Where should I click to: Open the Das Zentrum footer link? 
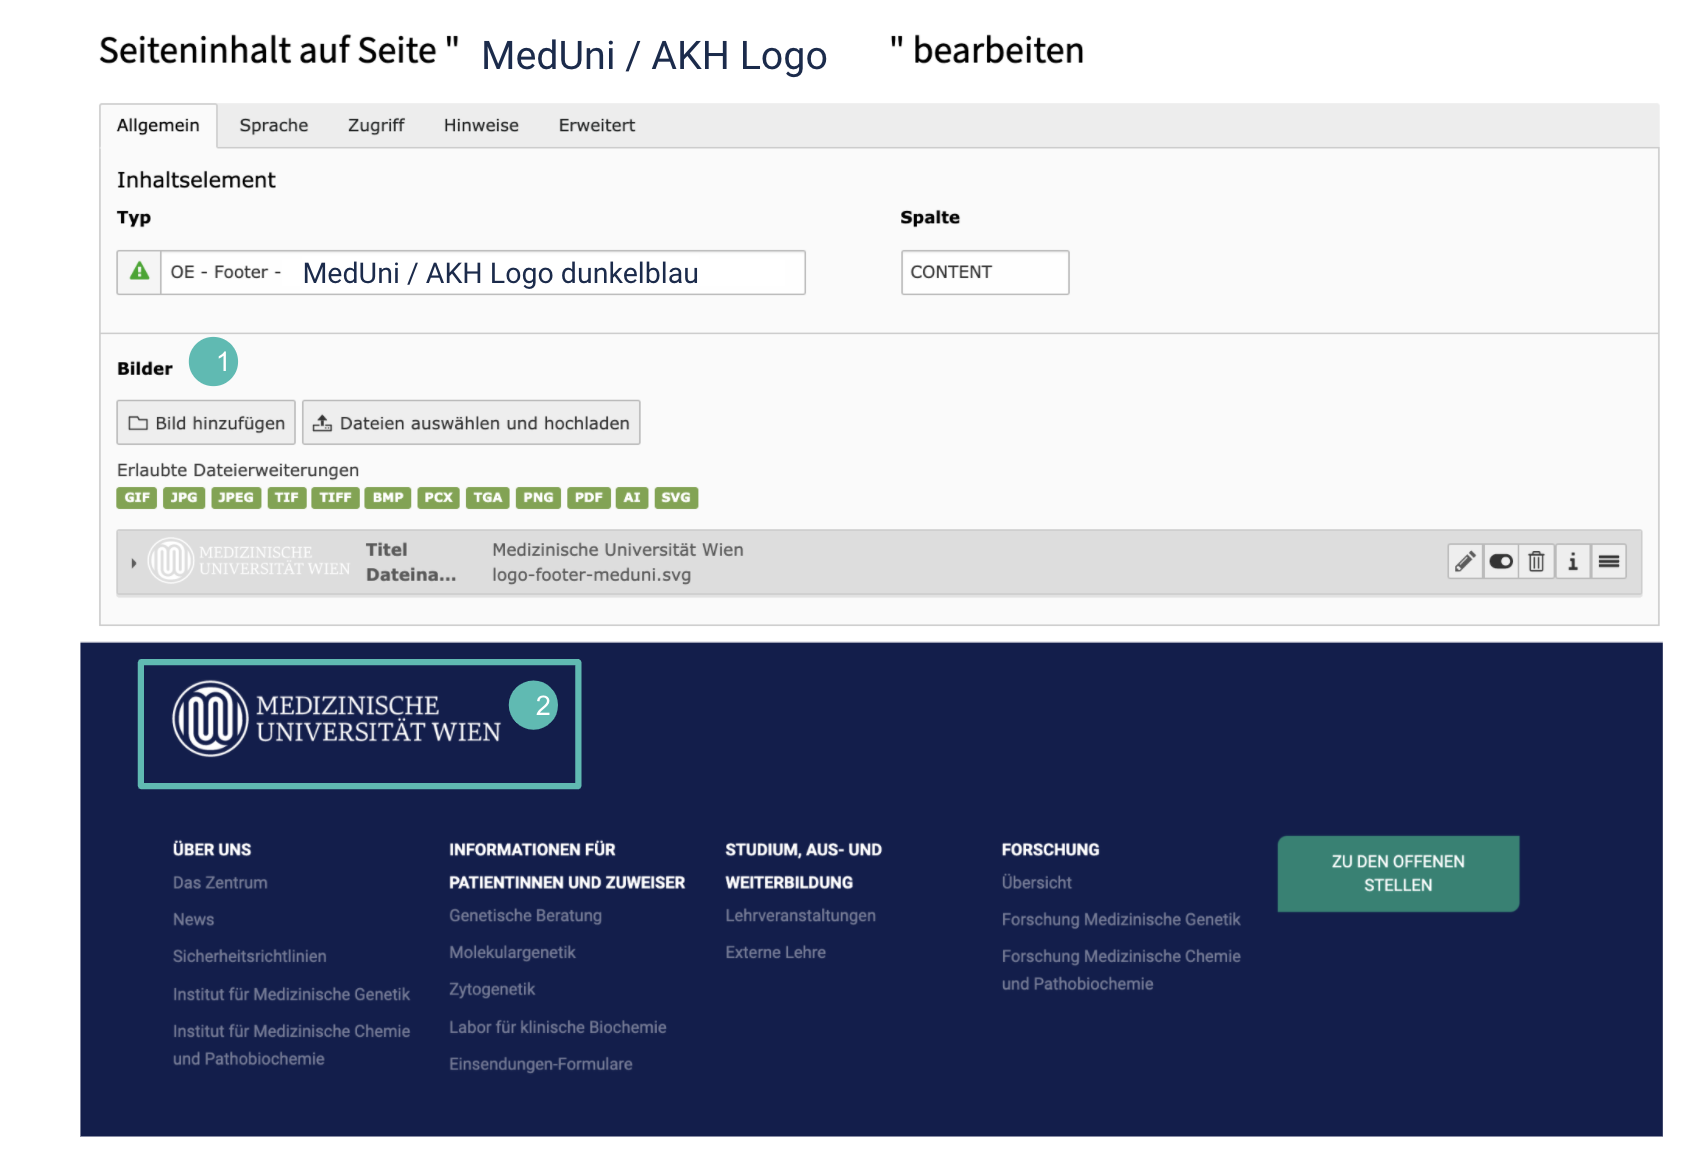pyautogui.click(x=220, y=883)
